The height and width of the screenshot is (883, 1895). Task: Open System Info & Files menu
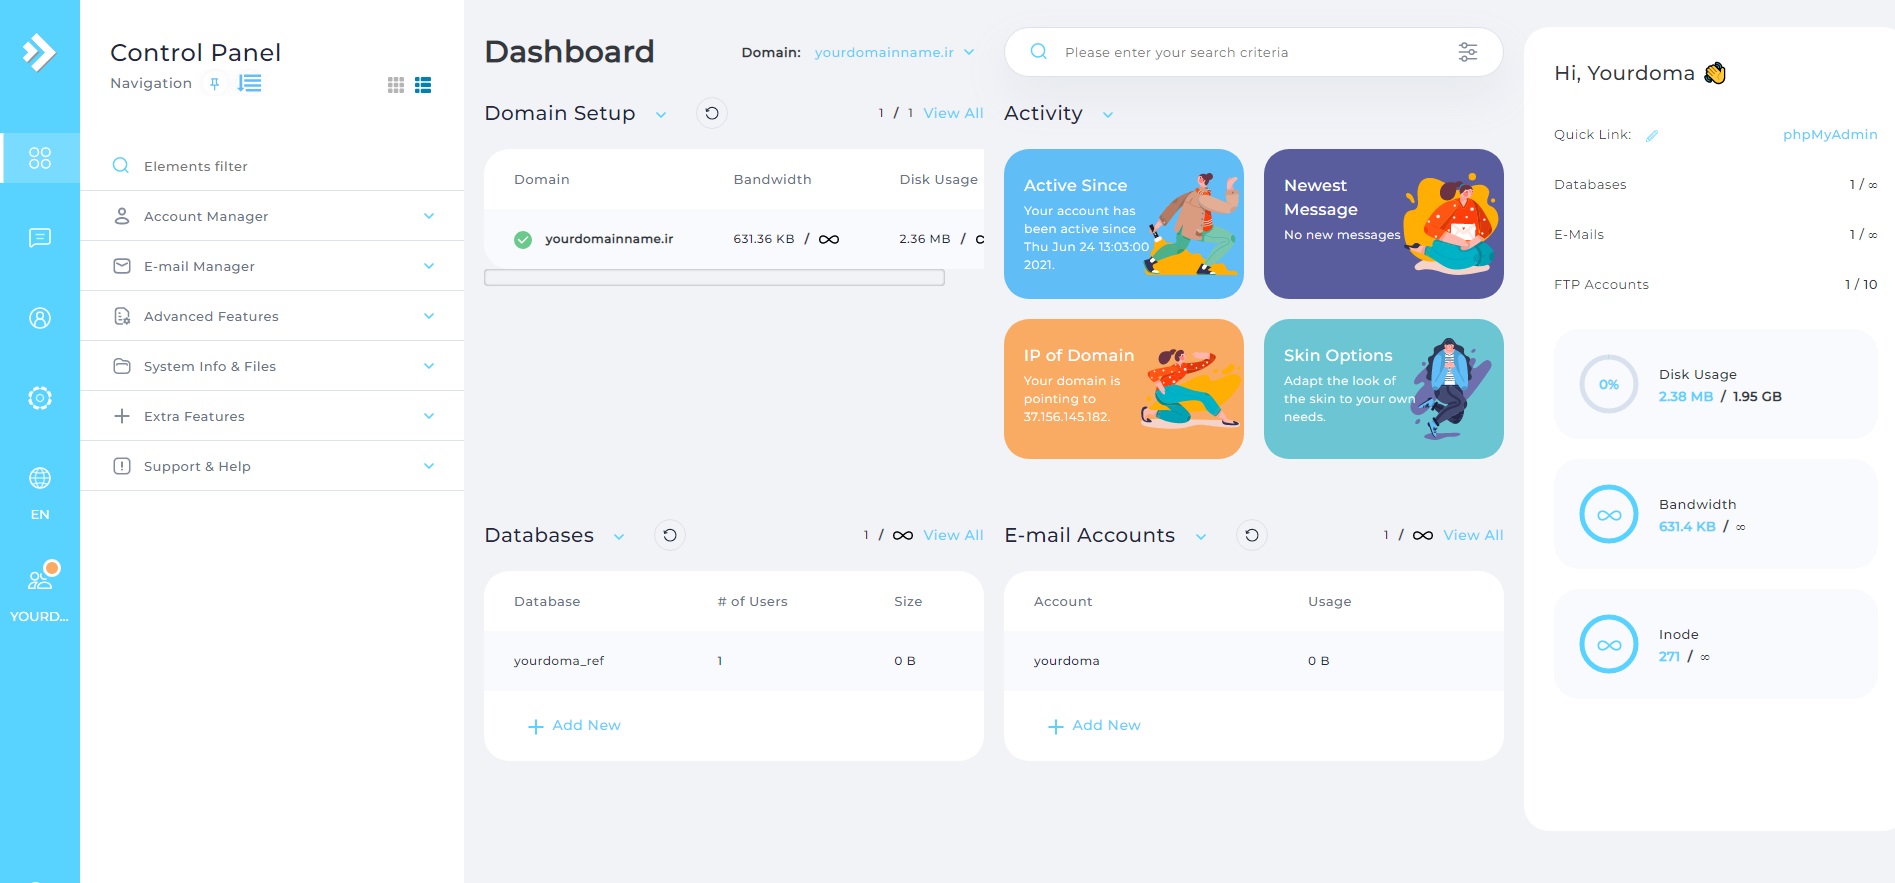(x=272, y=366)
